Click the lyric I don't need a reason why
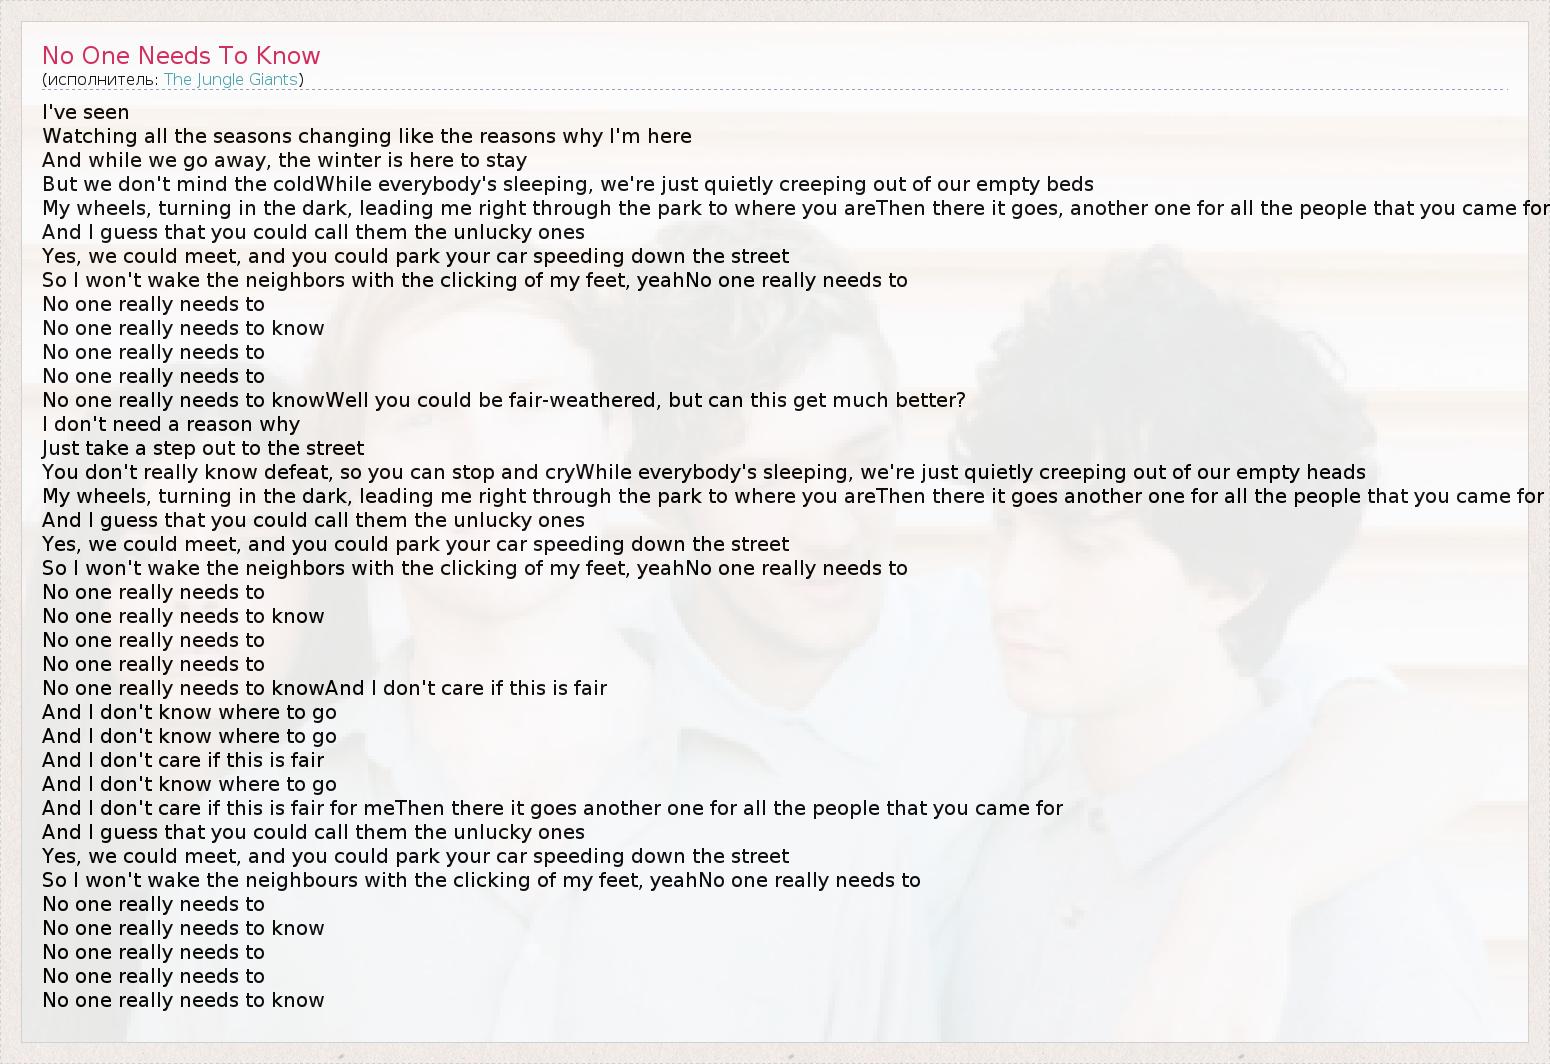 tap(171, 424)
